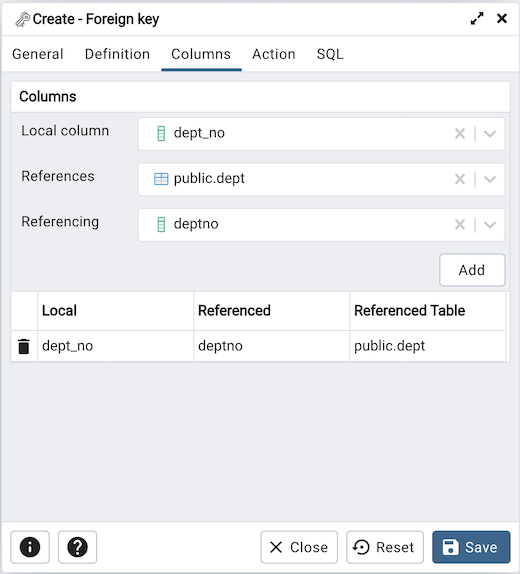Click the Local column dept_no field
This screenshot has height=574, width=520.
[321, 134]
